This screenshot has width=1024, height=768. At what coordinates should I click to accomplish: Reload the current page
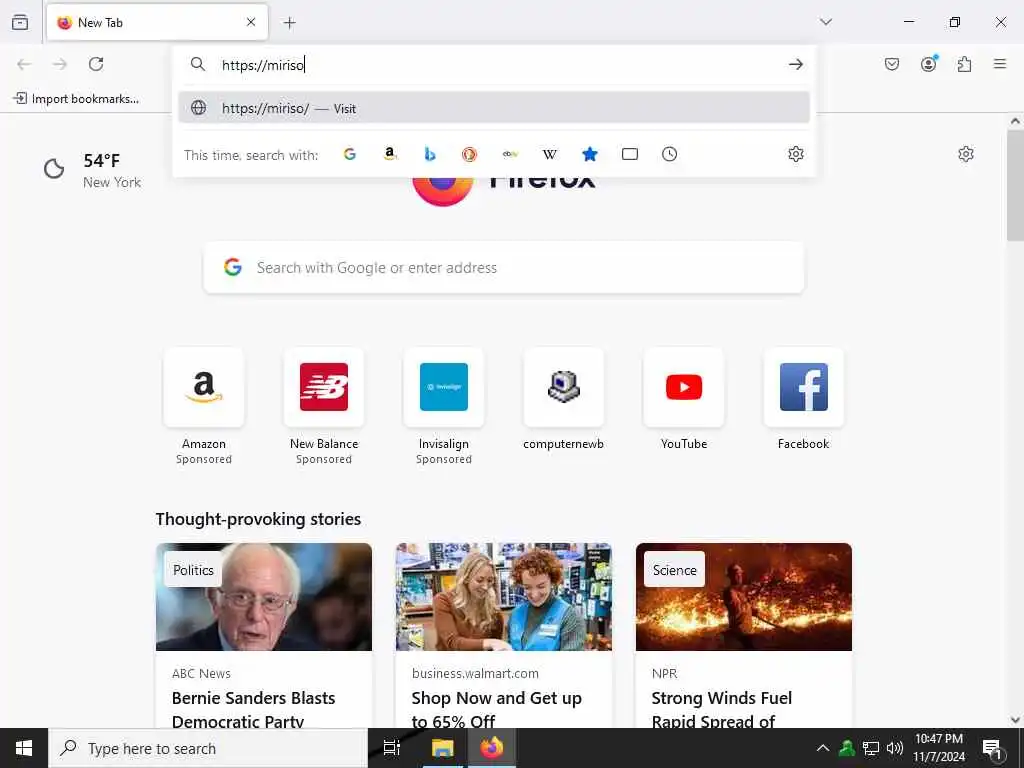point(96,64)
